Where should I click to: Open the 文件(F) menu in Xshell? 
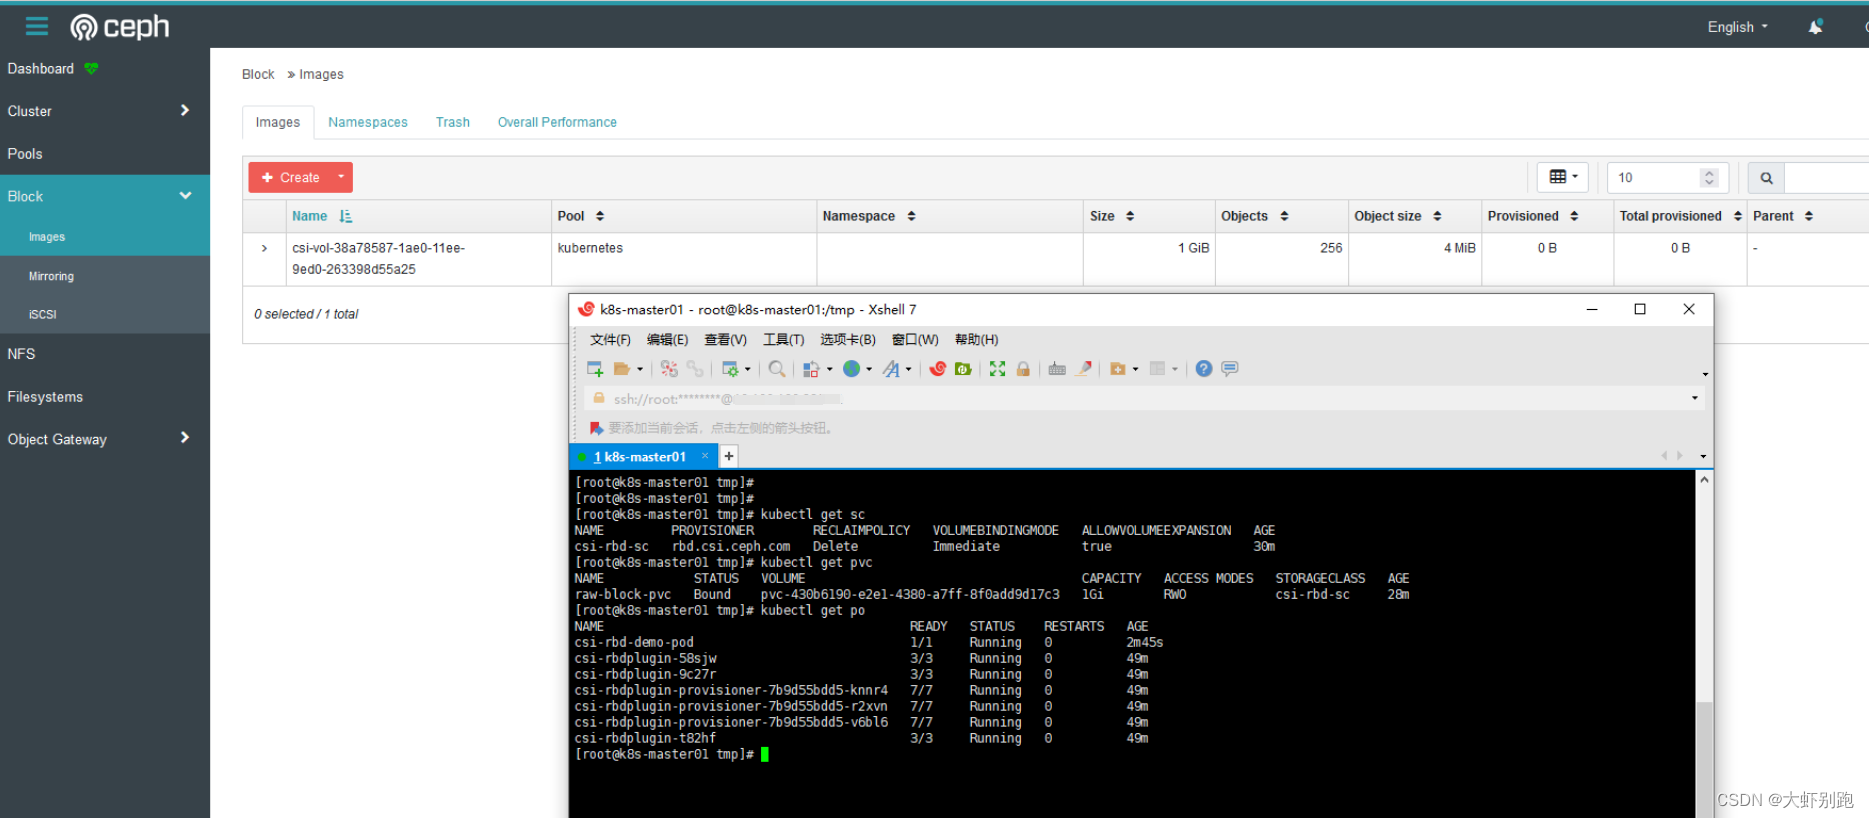[610, 340]
